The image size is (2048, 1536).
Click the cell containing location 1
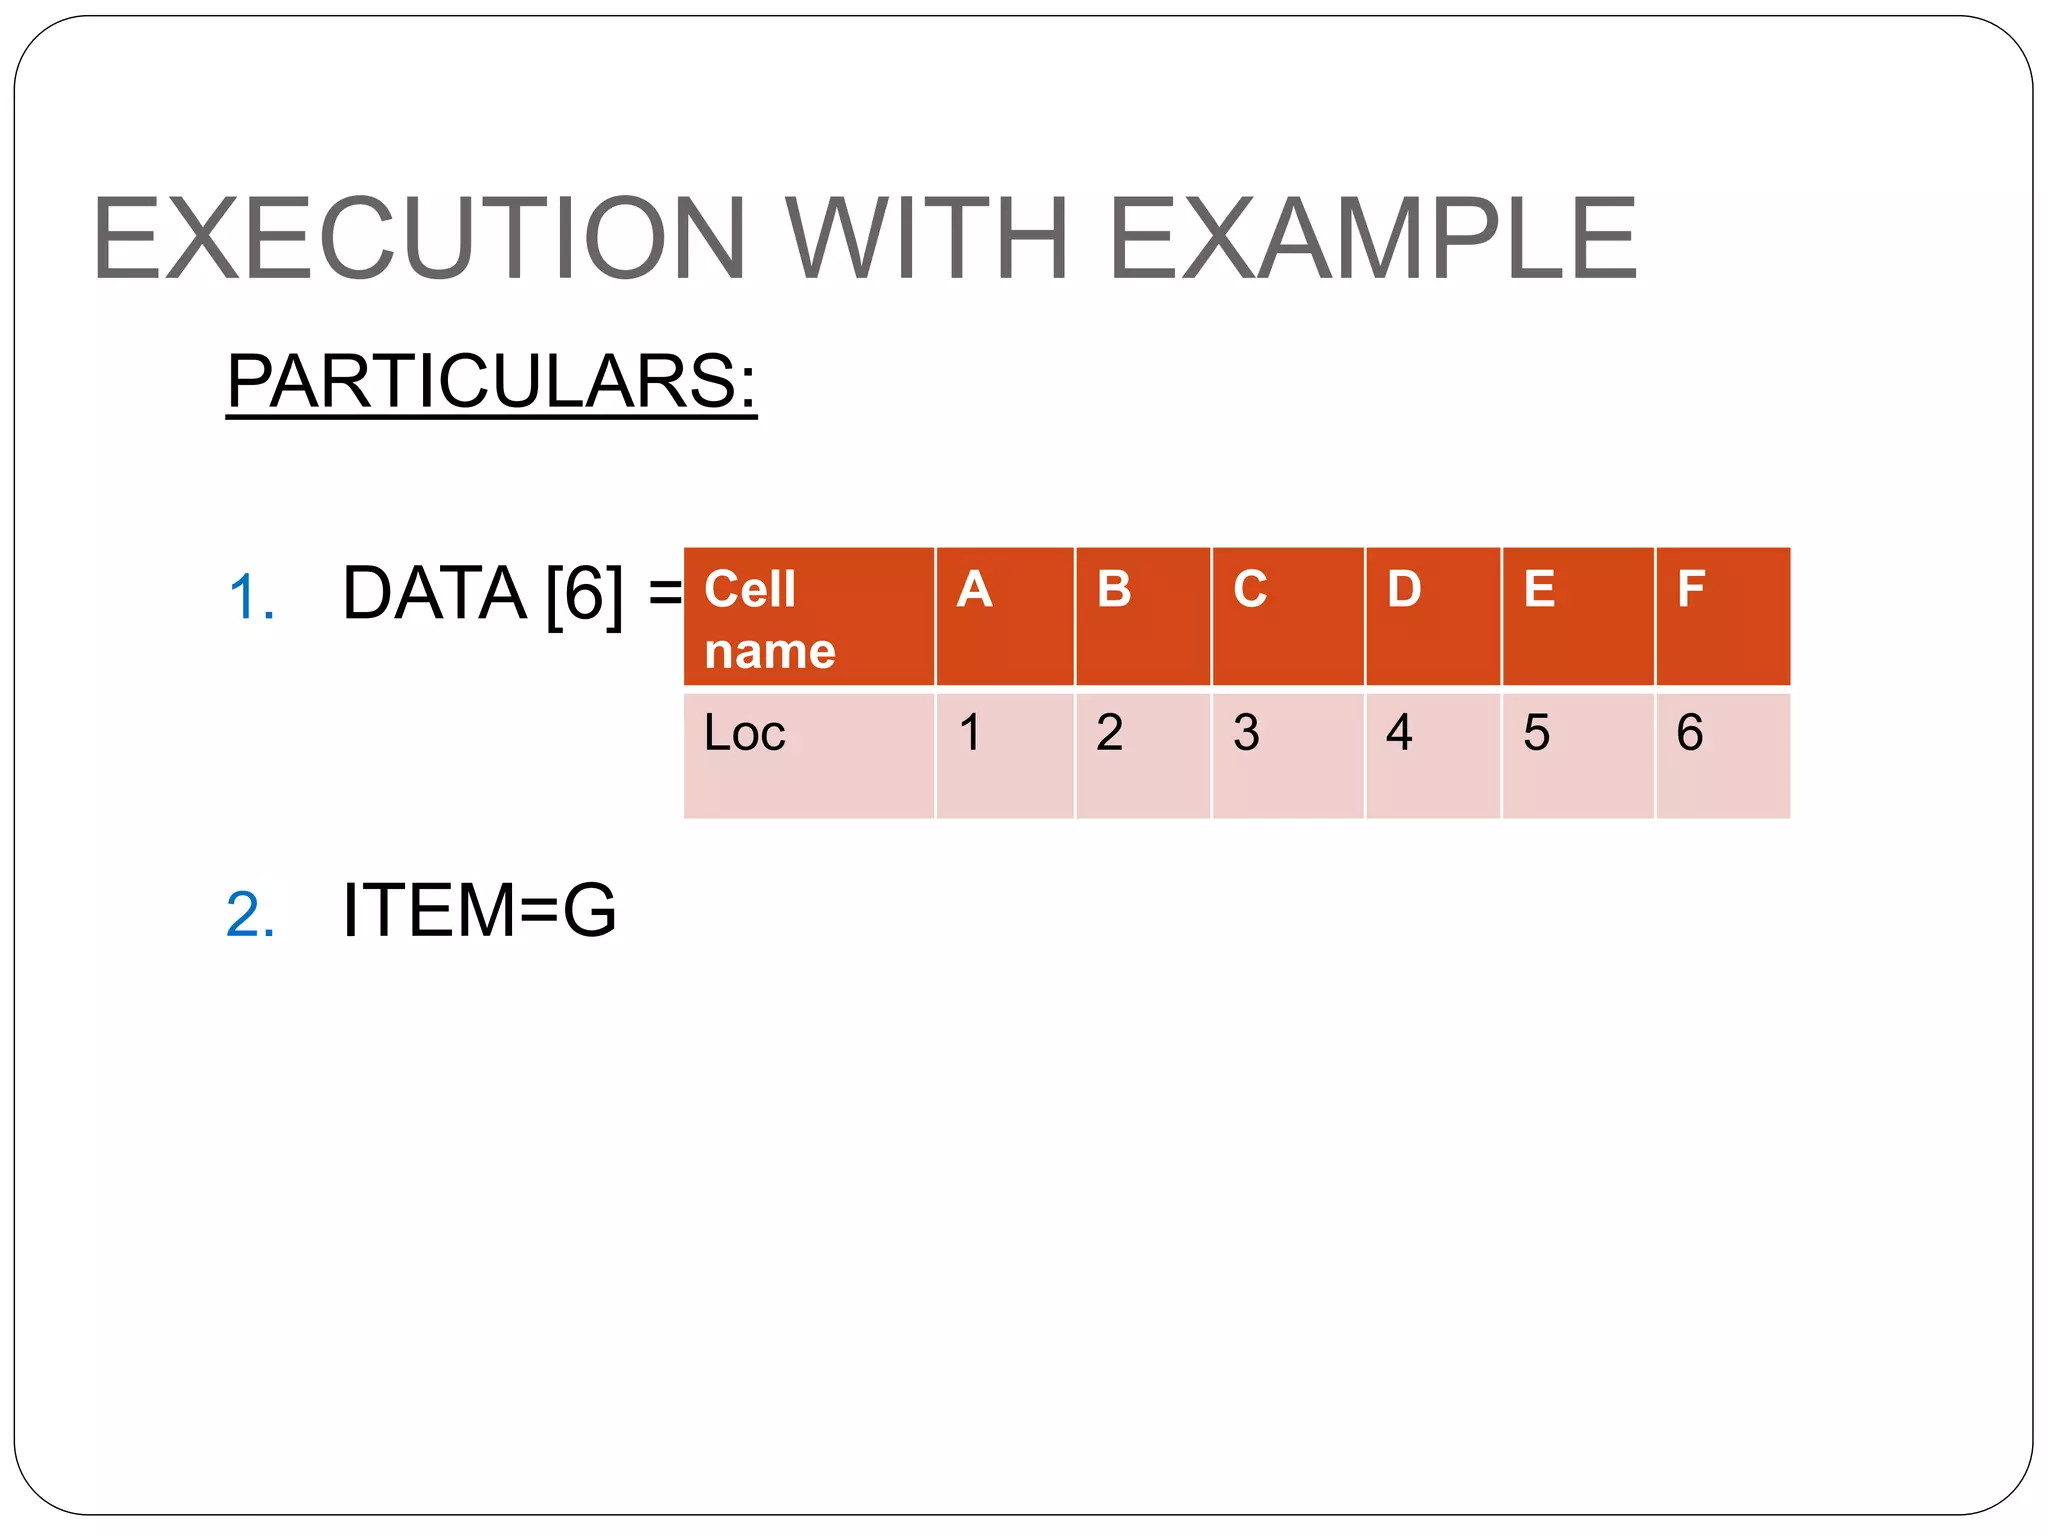click(x=1005, y=755)
